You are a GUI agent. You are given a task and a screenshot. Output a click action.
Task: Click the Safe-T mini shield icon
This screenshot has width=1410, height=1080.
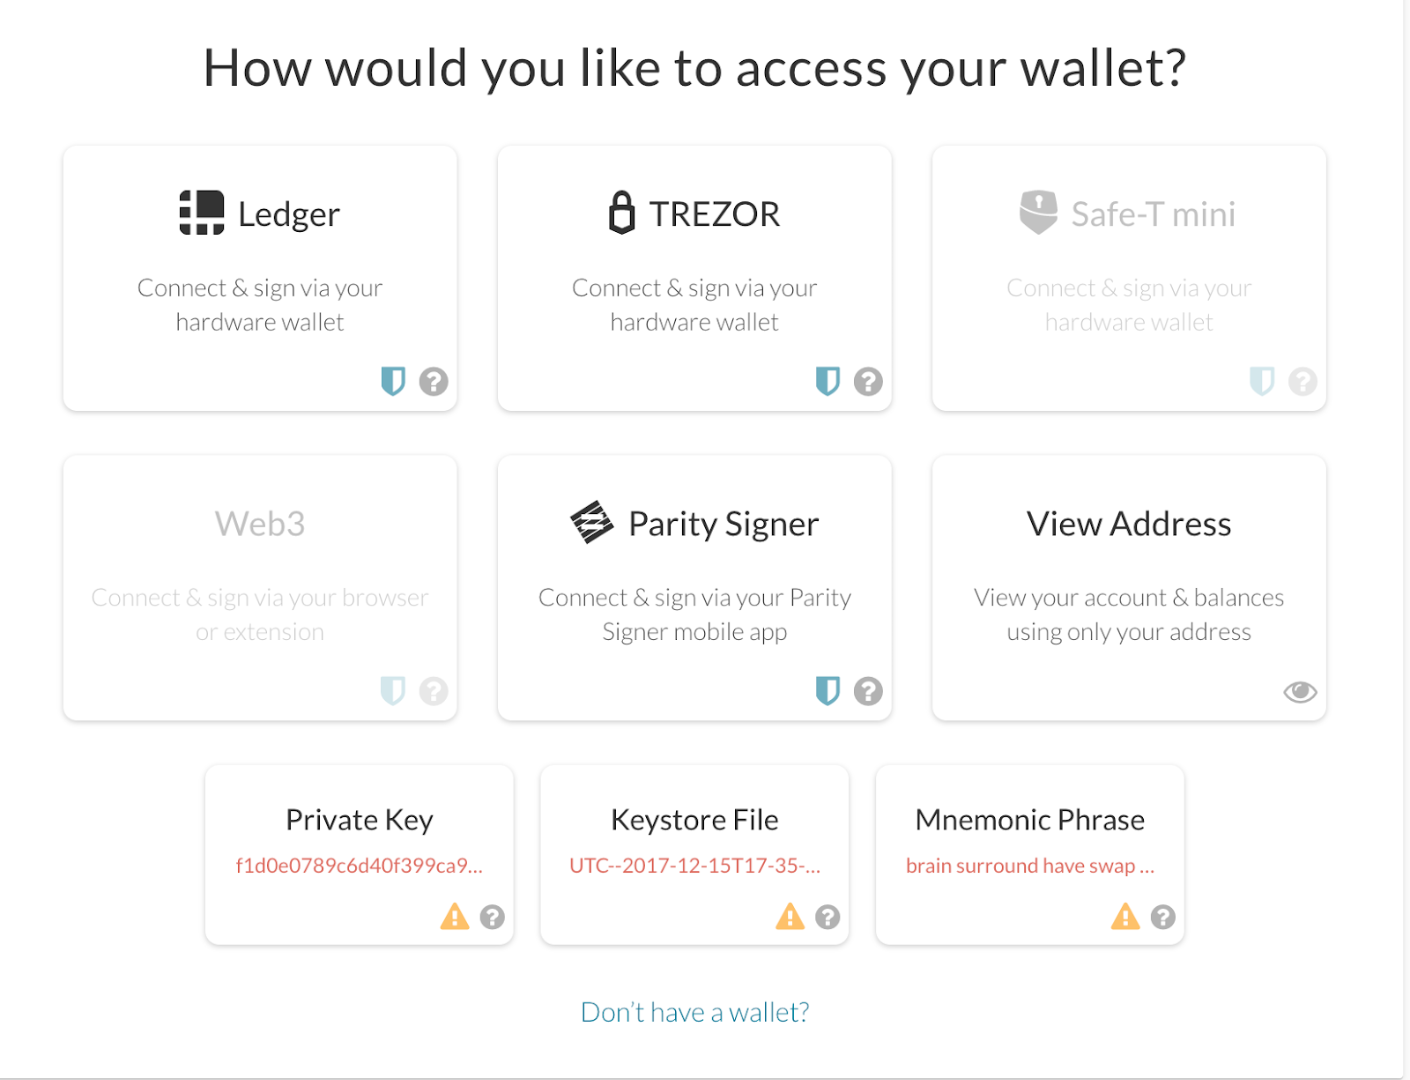(x=1038, y=212)
